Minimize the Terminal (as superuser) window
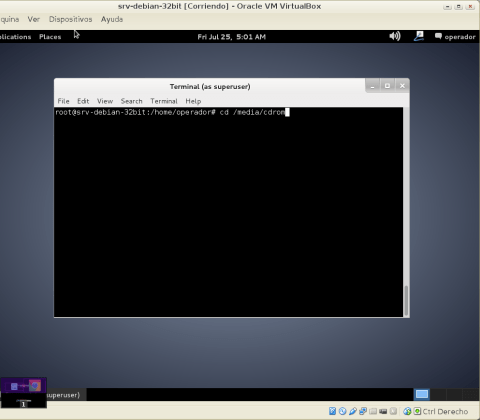 [x=373, y=86]
